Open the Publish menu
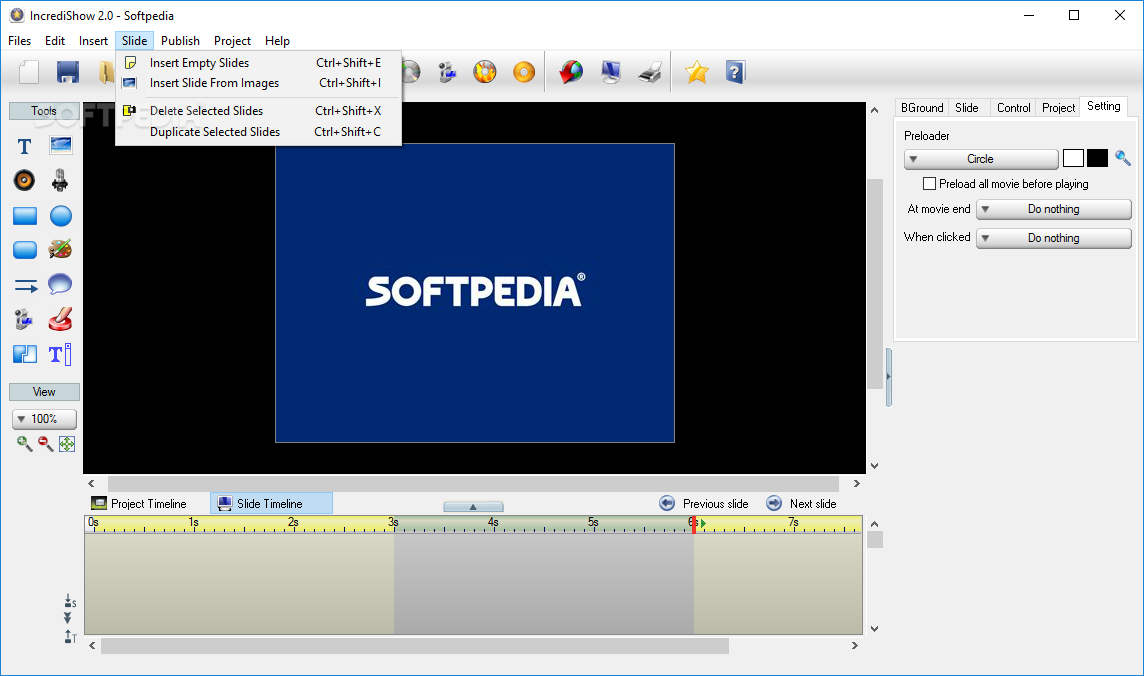The height and width of the screenshot is (676, 1144). coord(180,41)
